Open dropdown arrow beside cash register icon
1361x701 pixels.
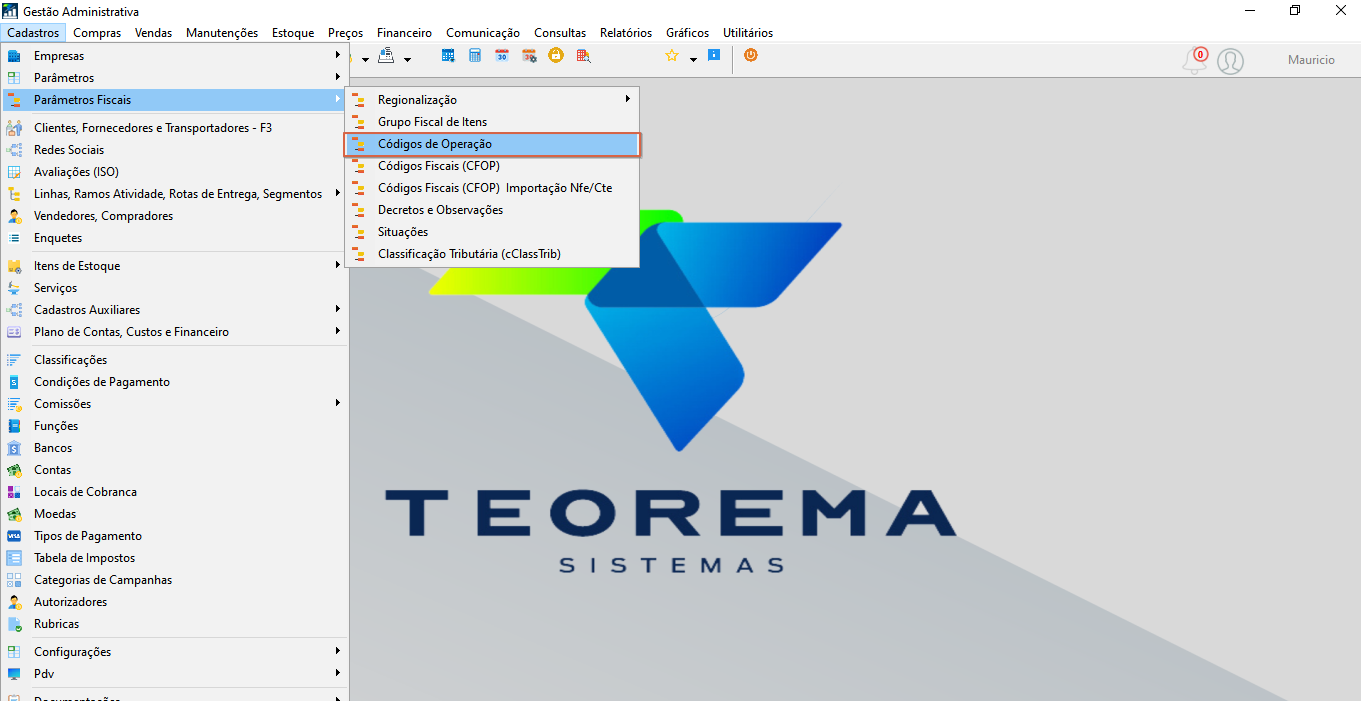click(x=407, y=60)
